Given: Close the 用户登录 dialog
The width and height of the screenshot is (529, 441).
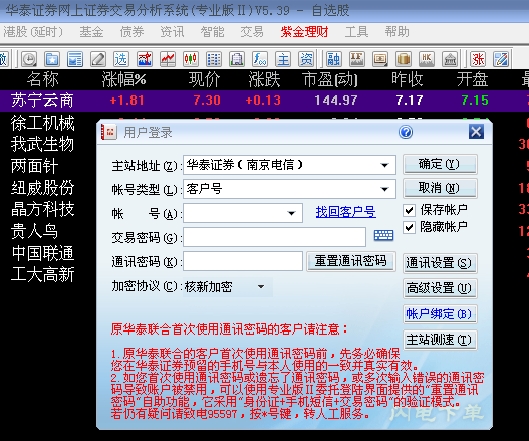Looking at the screenshot, I should pos(476,132).
